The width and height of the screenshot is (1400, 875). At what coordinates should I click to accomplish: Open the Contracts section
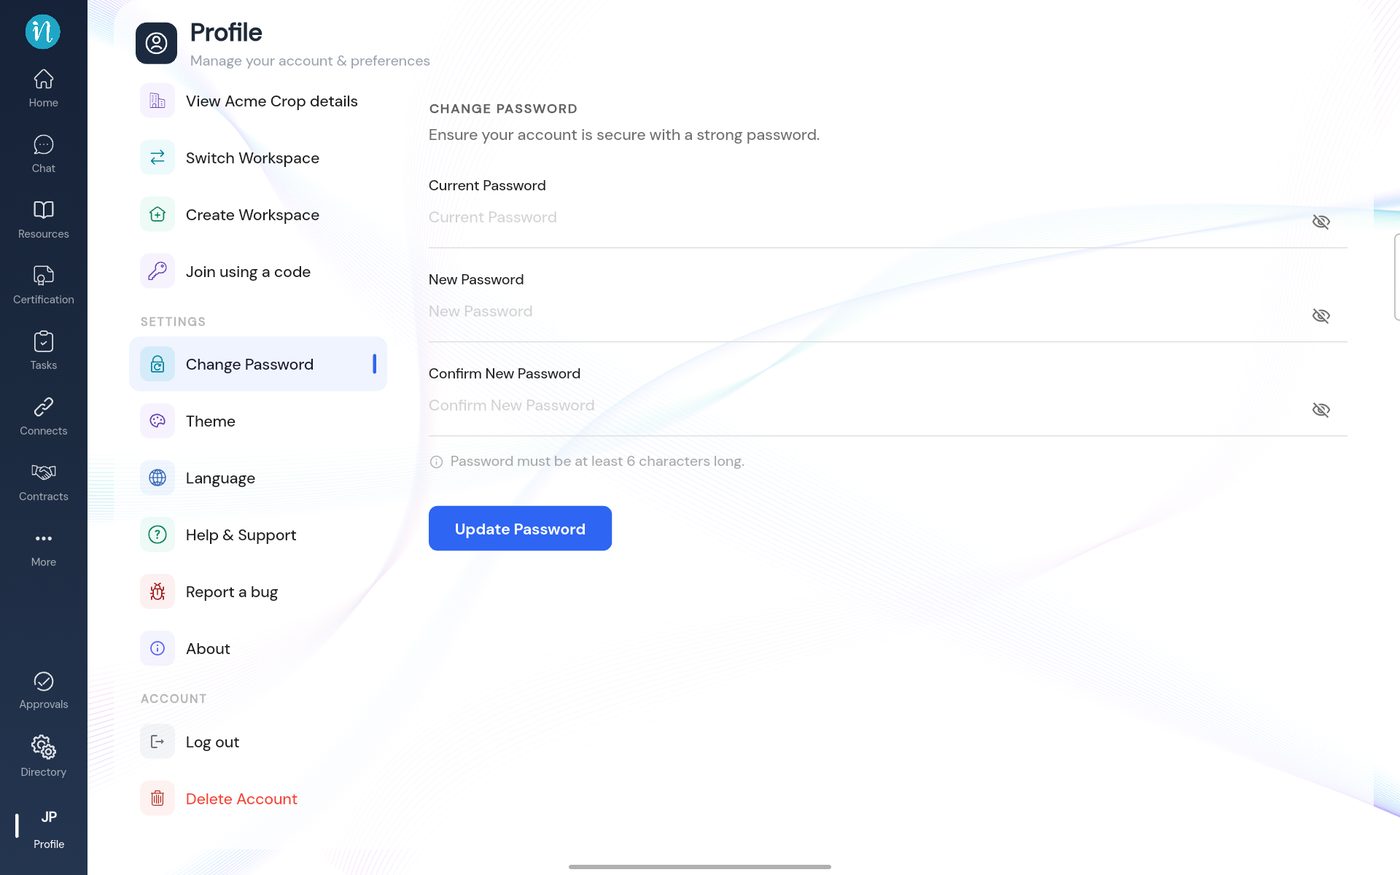click(x=43, y=482)
